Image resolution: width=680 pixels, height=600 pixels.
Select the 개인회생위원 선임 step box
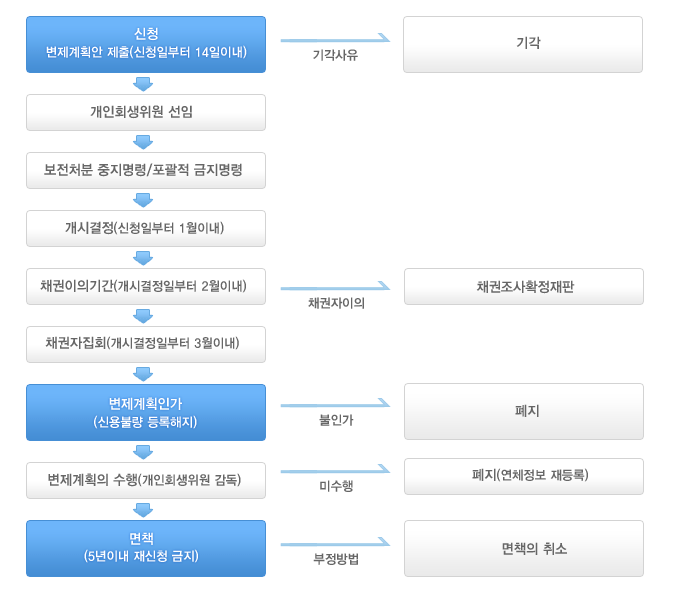pyautogui.click(x=146, y=113)
